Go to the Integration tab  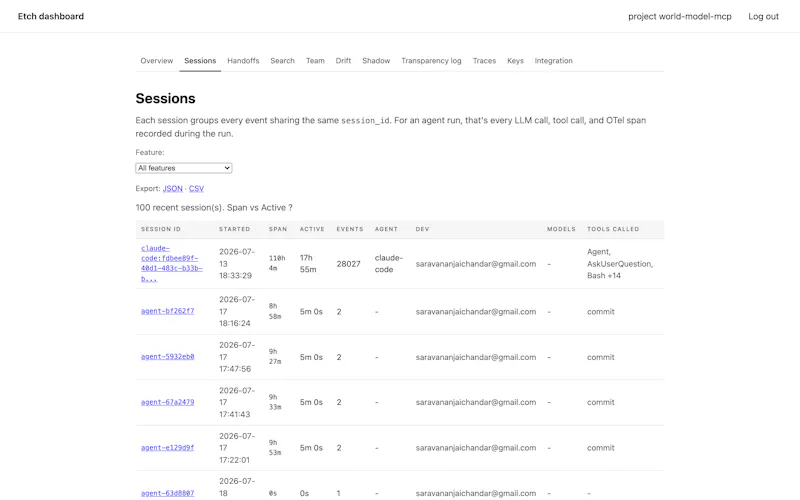click(554, 61)
